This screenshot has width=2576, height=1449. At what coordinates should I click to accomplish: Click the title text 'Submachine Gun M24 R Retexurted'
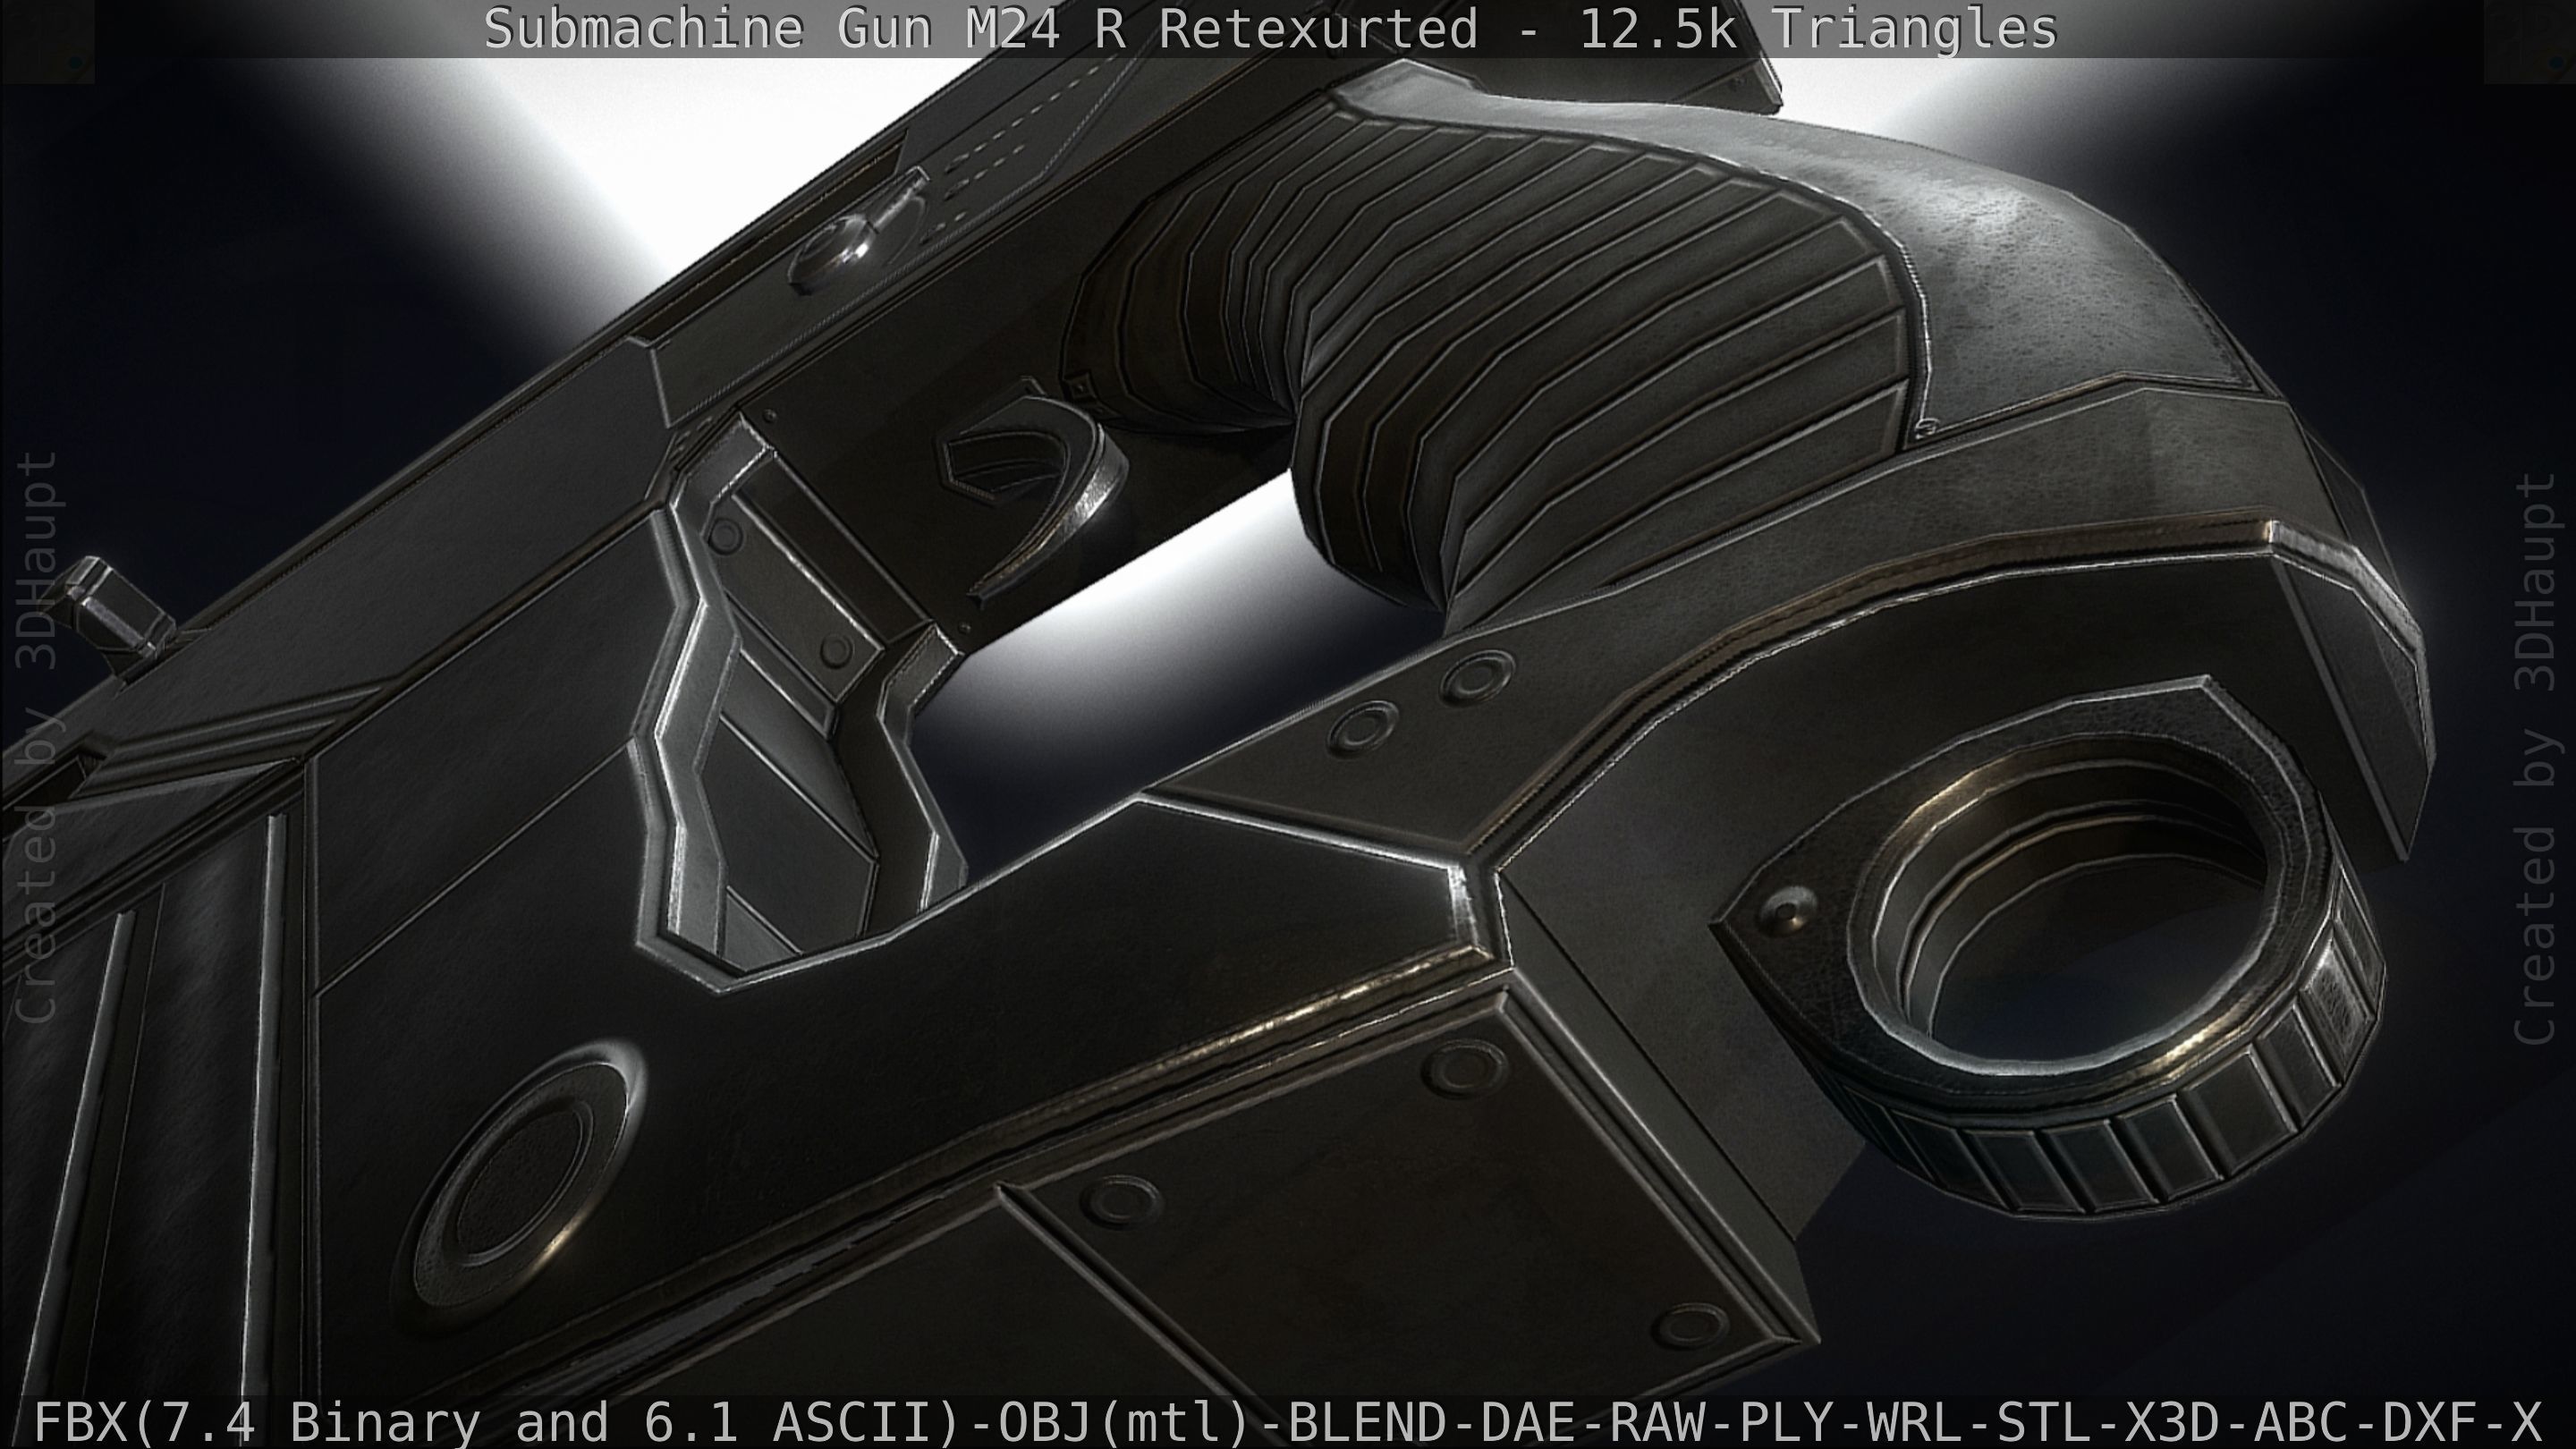click(x=980, y=28)
